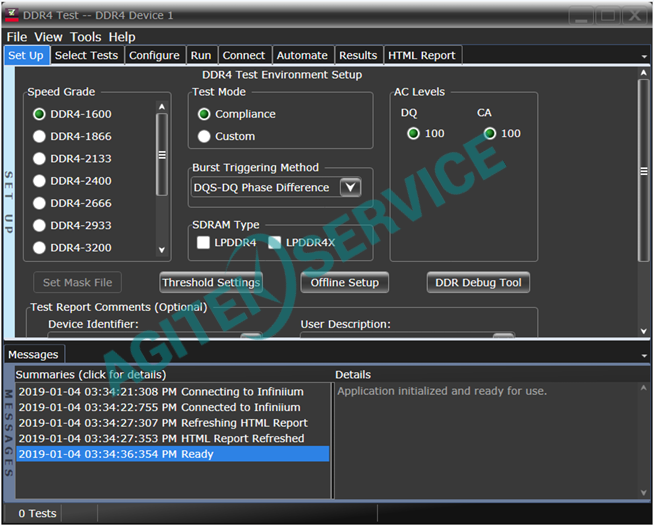
Task: Switch to the Set Up tab
Action: [26, 55]
